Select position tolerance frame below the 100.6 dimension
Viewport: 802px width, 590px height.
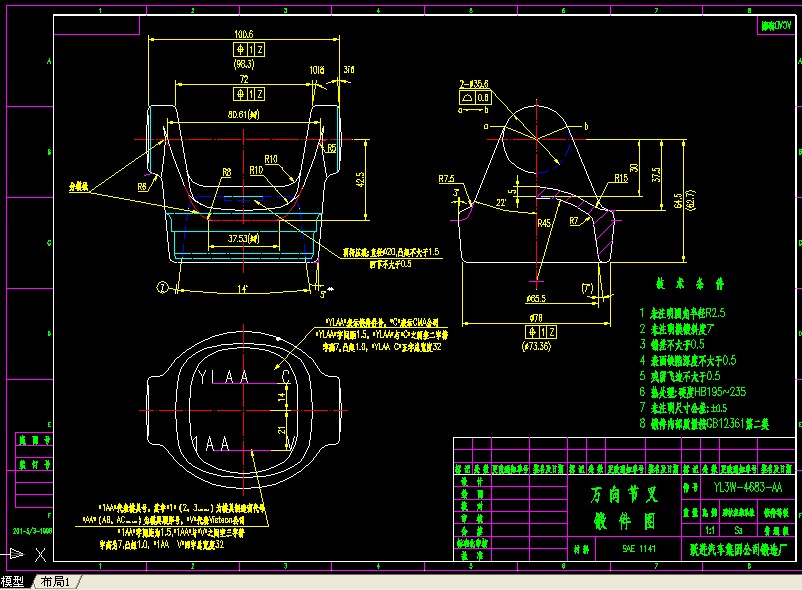point(247,50)
